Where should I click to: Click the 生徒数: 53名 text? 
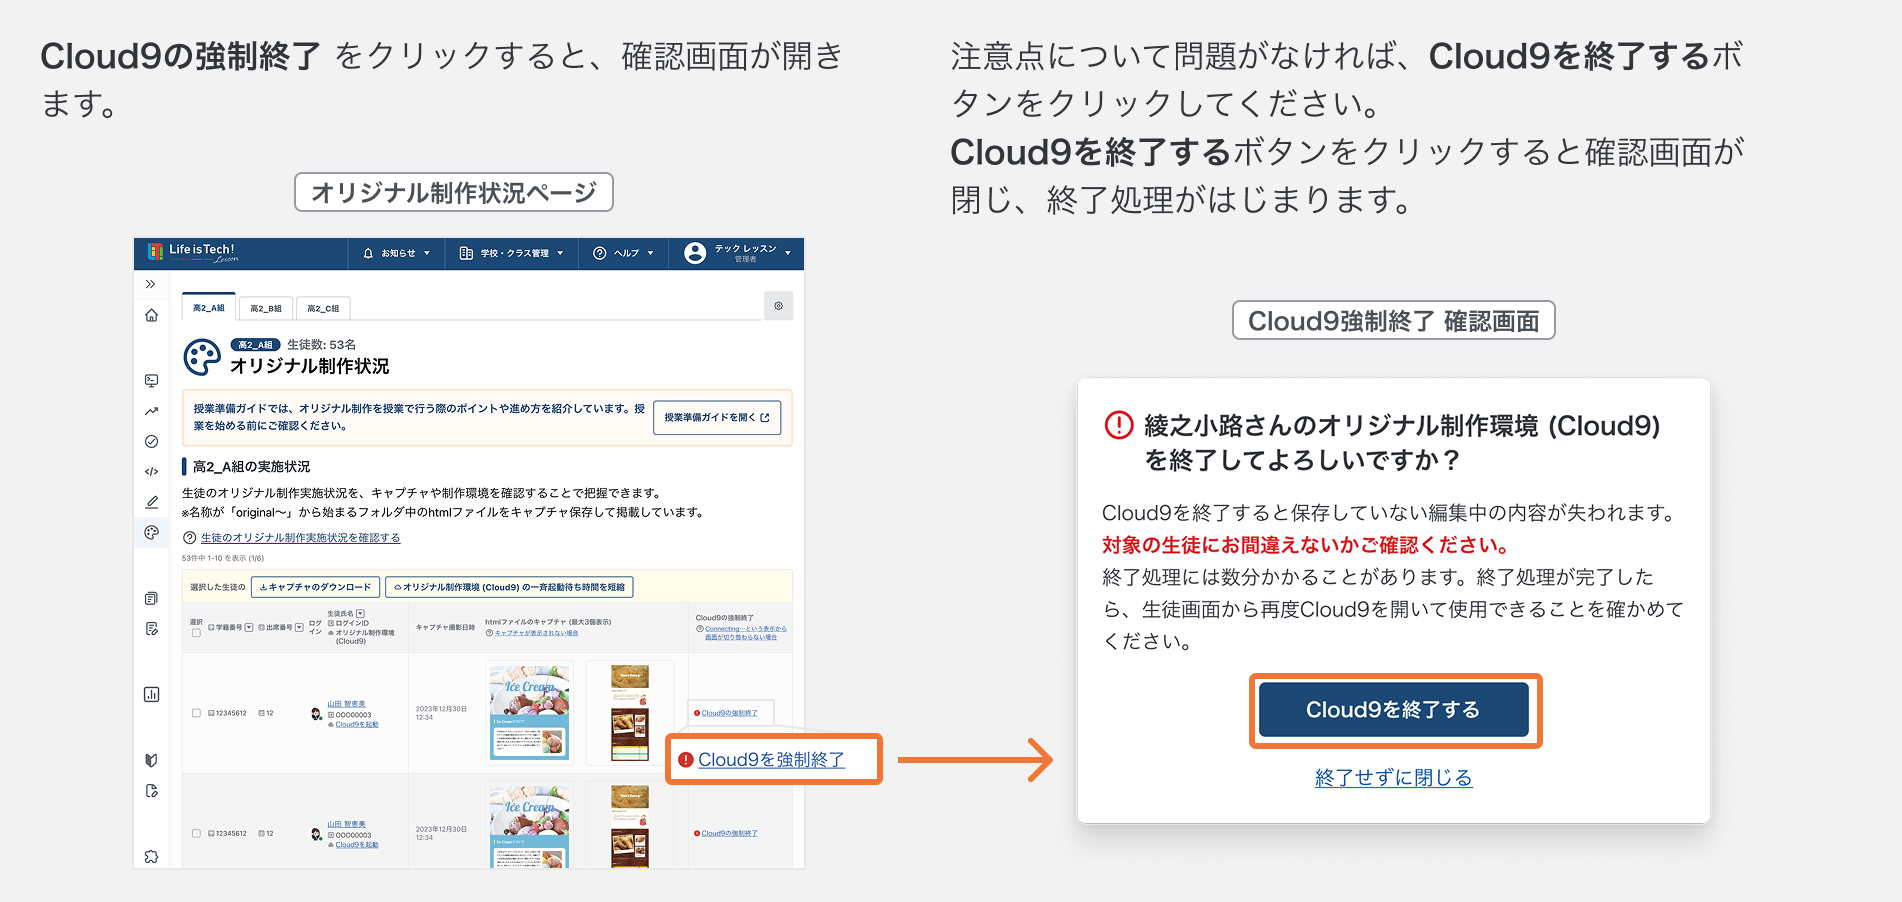click(321, 345)
